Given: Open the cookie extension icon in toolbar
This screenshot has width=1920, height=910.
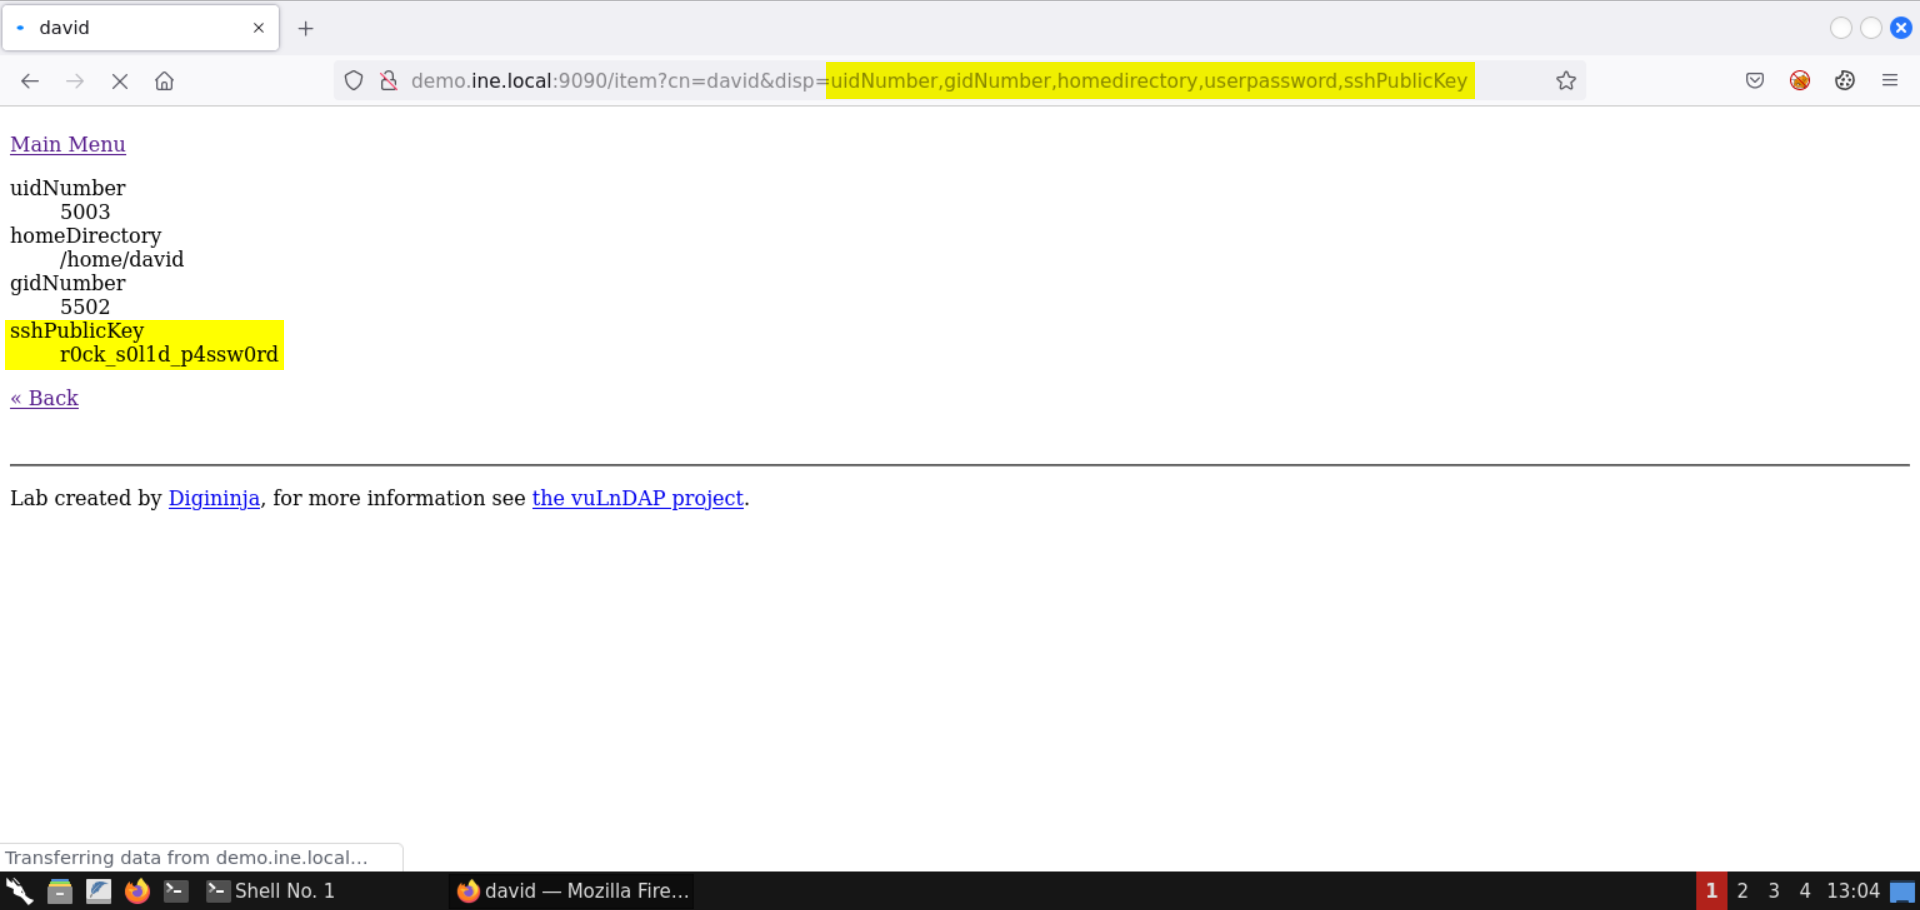Looking at the screenshot, I should (x=1844, y=81).
